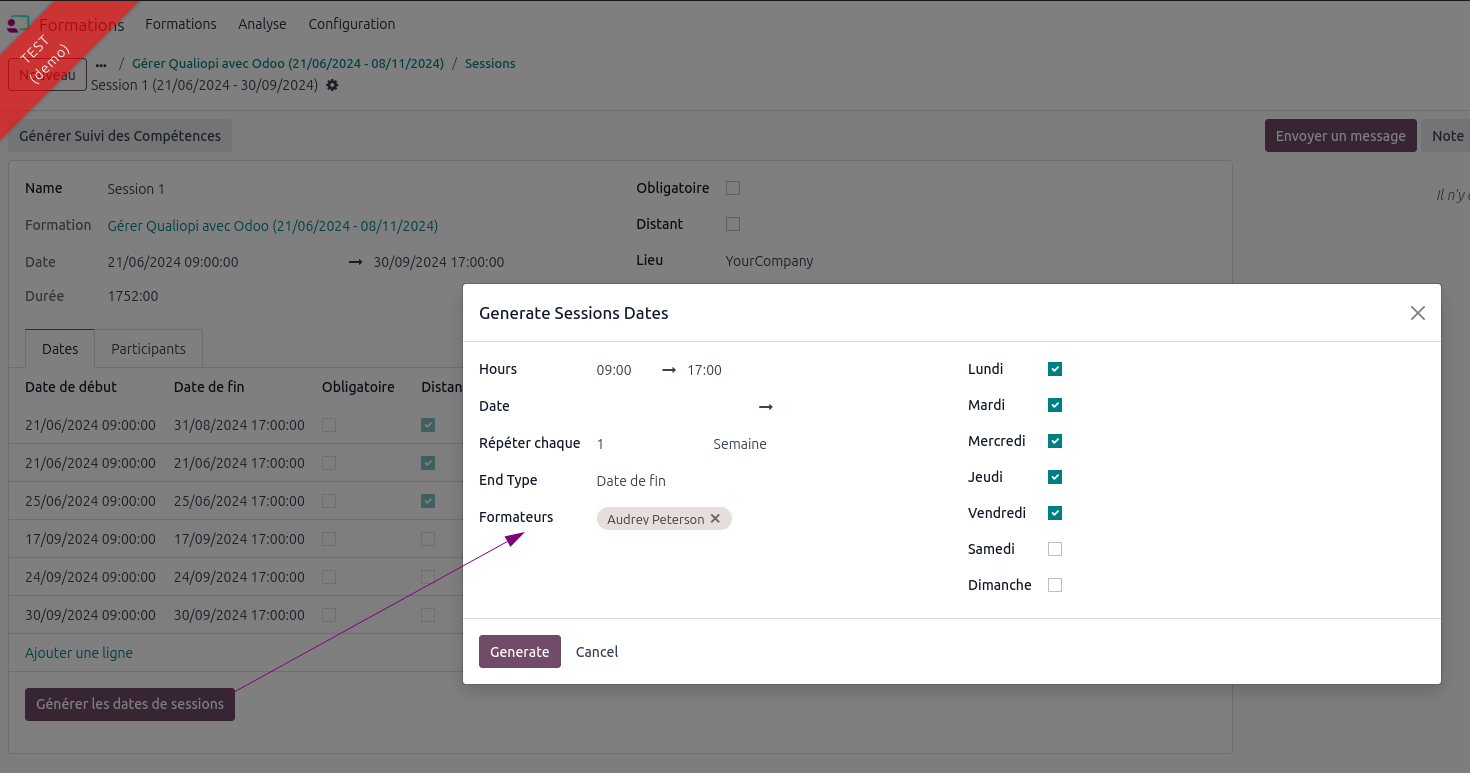Switch to the Participants tab
The image size is (1470, 773).
pyautogui.click(x=148, y=349)
